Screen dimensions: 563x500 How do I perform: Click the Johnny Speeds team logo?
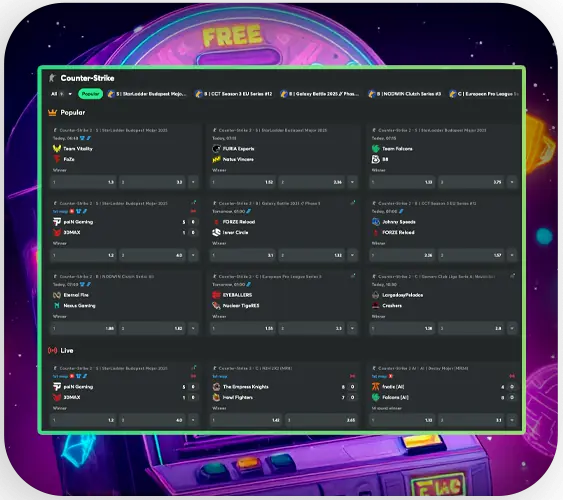(x=376, y=222)
